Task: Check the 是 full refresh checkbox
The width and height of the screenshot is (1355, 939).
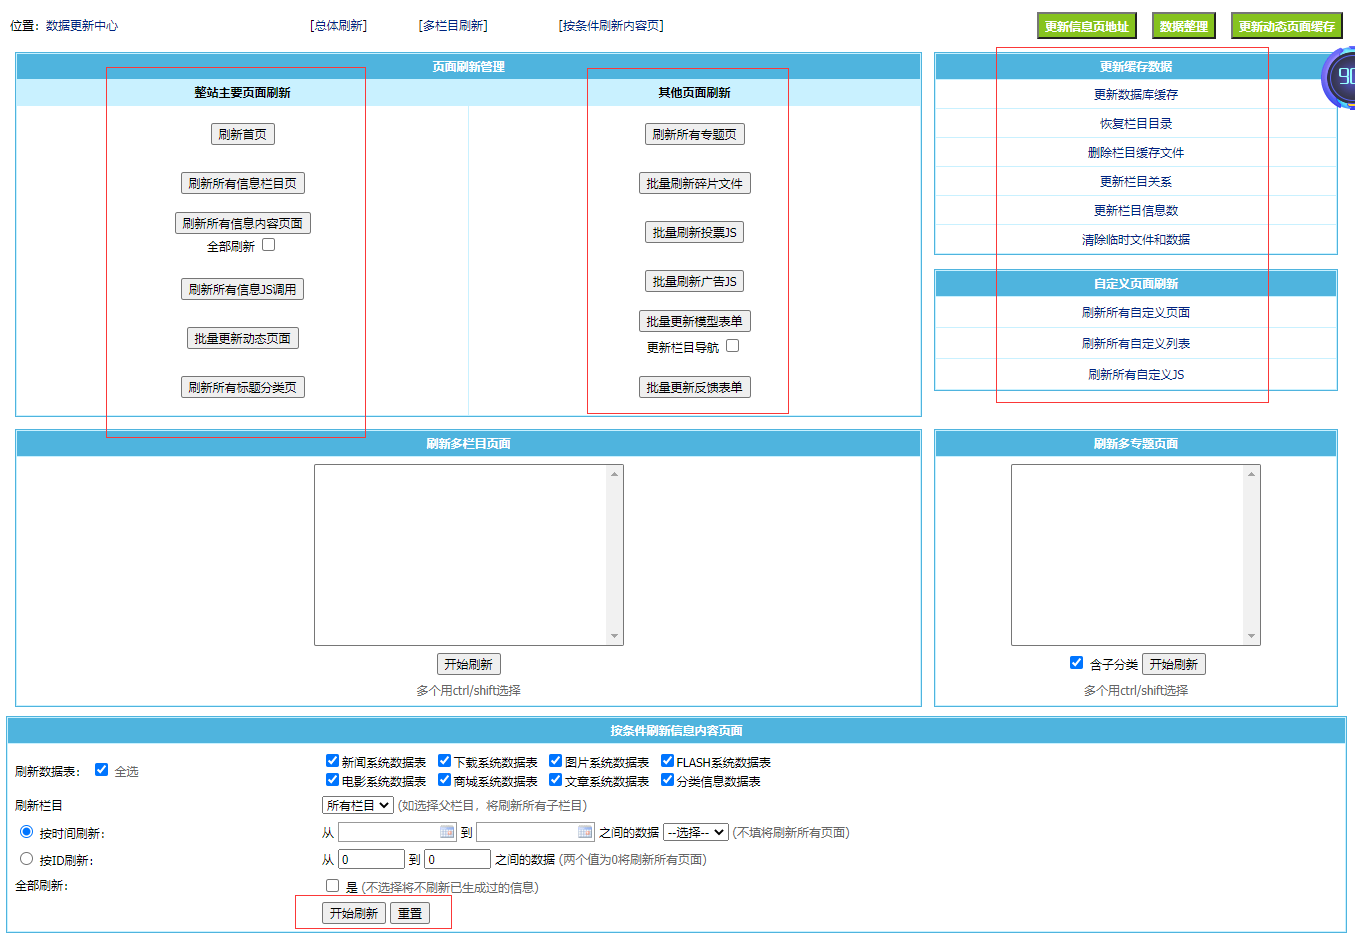Action: tap(332, 886)
